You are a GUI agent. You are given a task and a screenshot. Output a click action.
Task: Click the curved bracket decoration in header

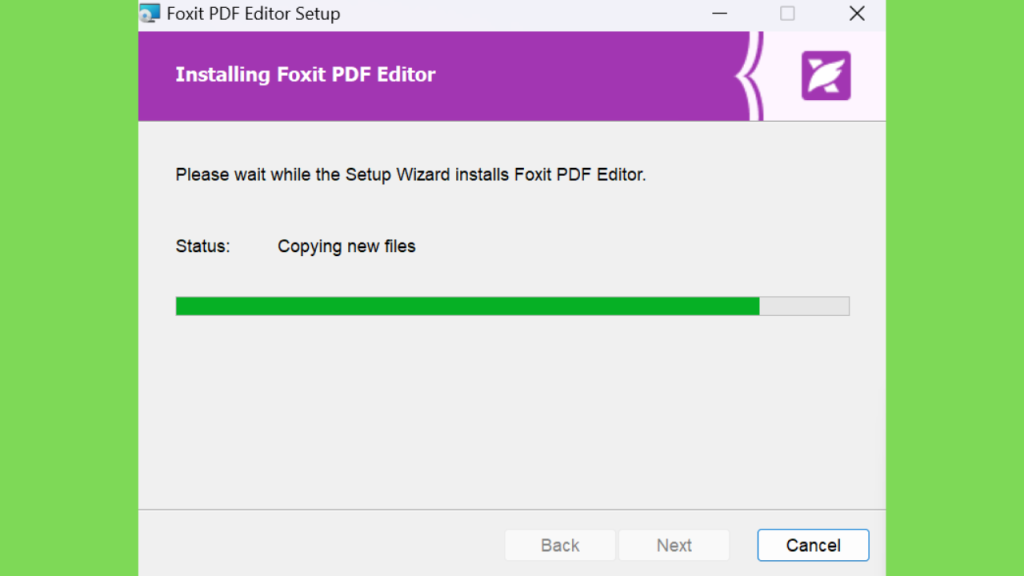pos(750,76)
